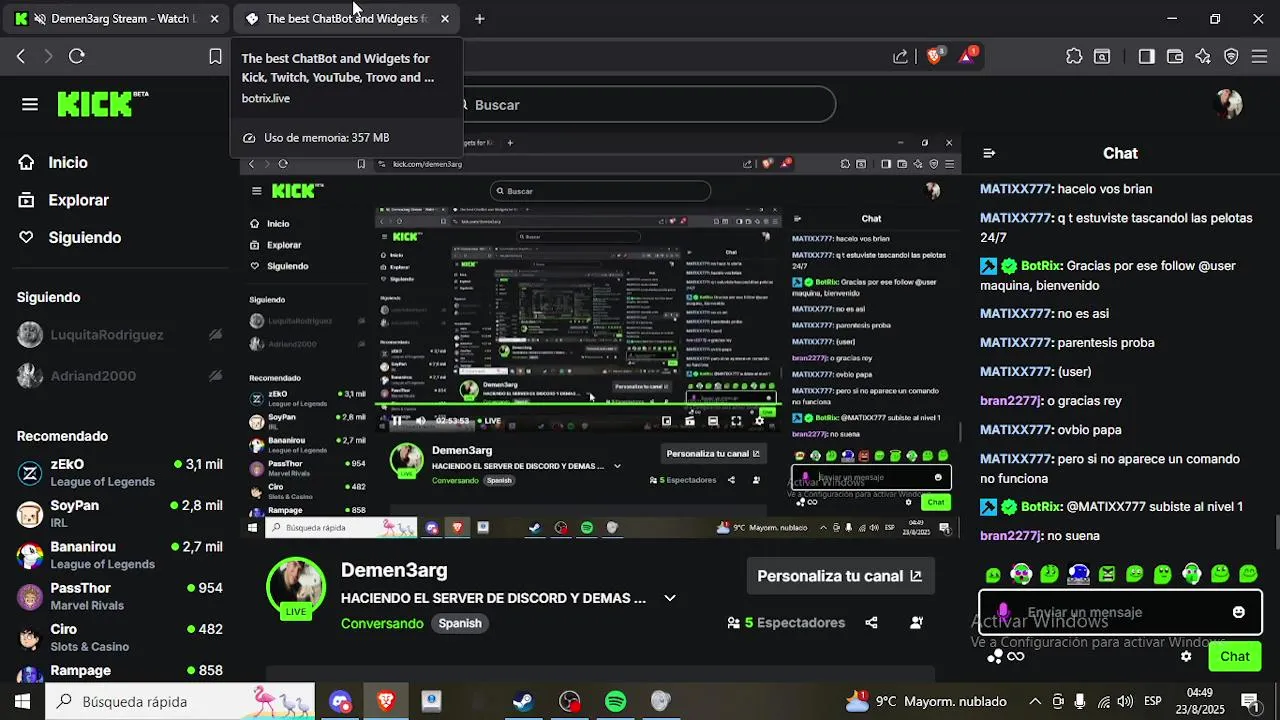
Task: Send the message with the green Chat button
Action: pos(1234,656)
